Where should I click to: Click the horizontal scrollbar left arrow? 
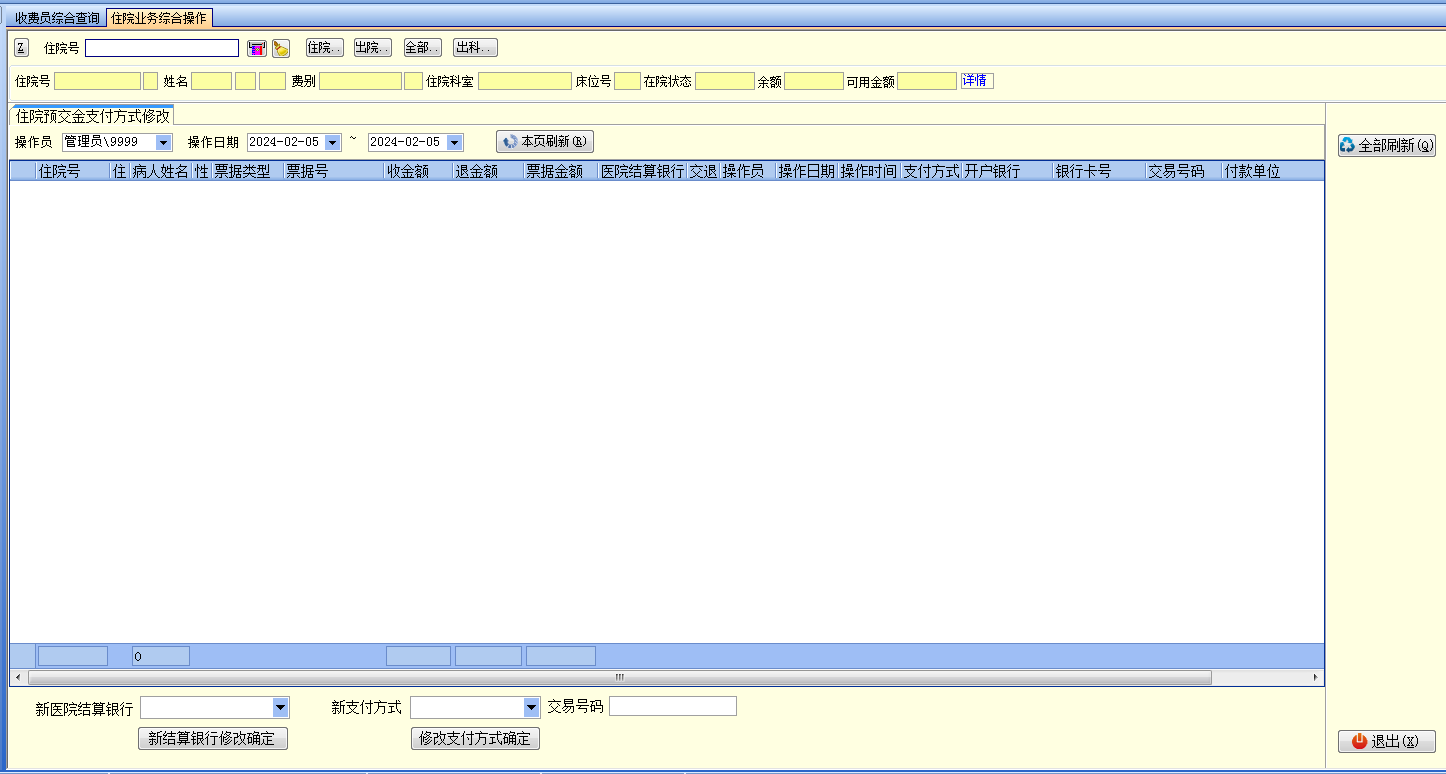(18, 678)
